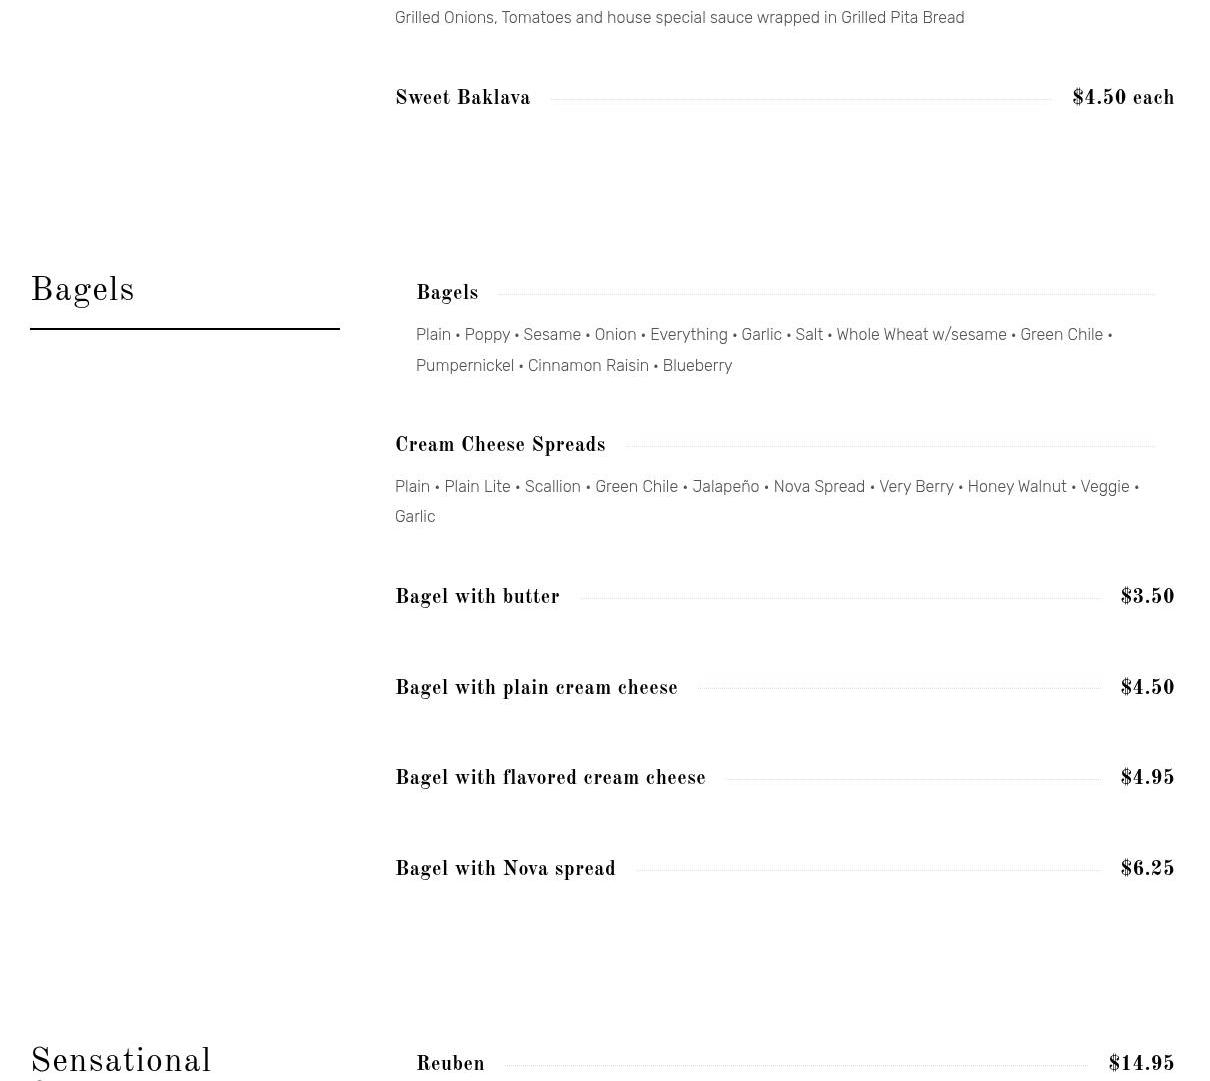Click the Bagels item title
Image resolution: width=1210 pixels, height=1081 pixels.
click(447, 293)
